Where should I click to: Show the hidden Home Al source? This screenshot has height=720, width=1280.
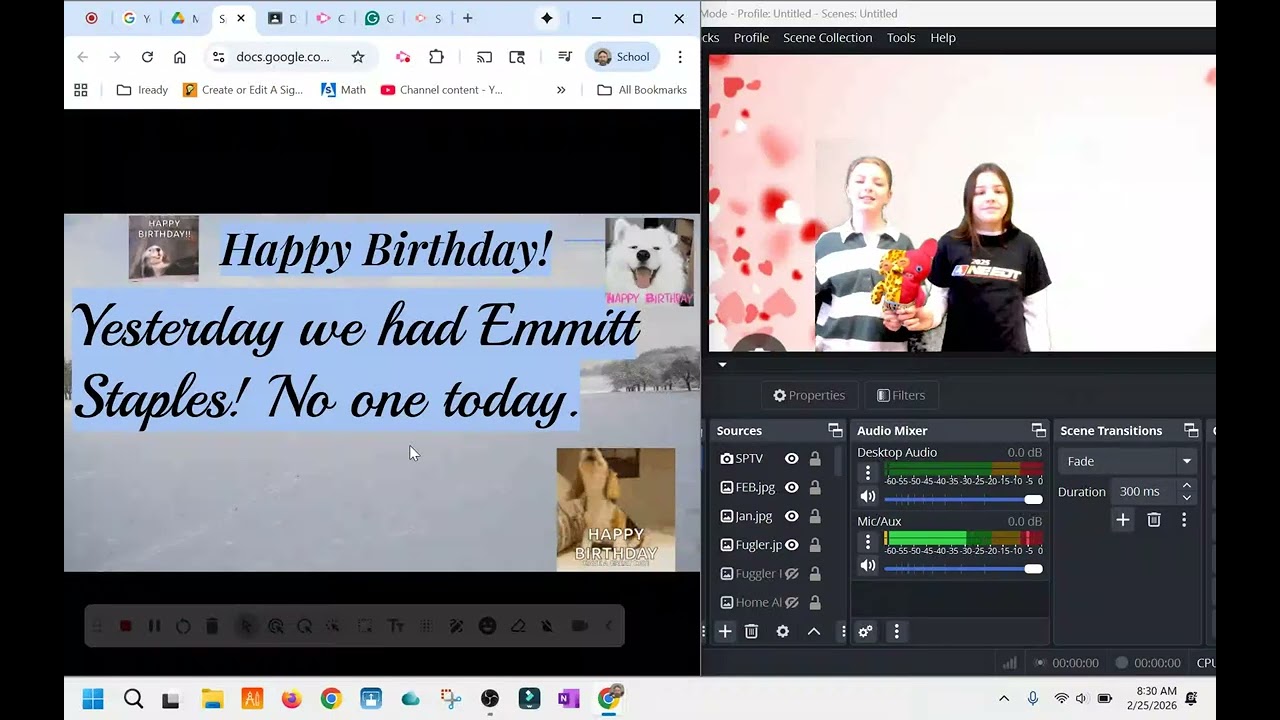[792, 603]
